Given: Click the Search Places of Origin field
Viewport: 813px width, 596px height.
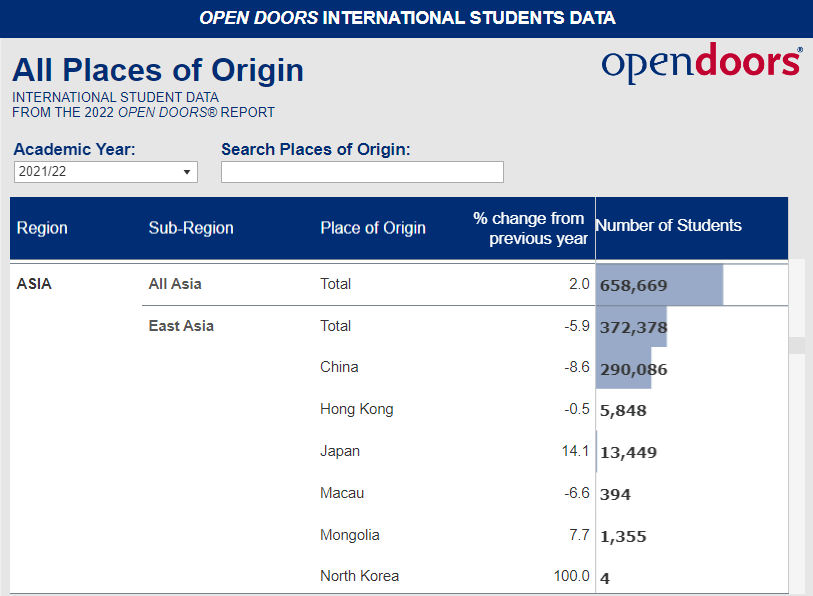Looking at the screenshot, I should 362,172.
